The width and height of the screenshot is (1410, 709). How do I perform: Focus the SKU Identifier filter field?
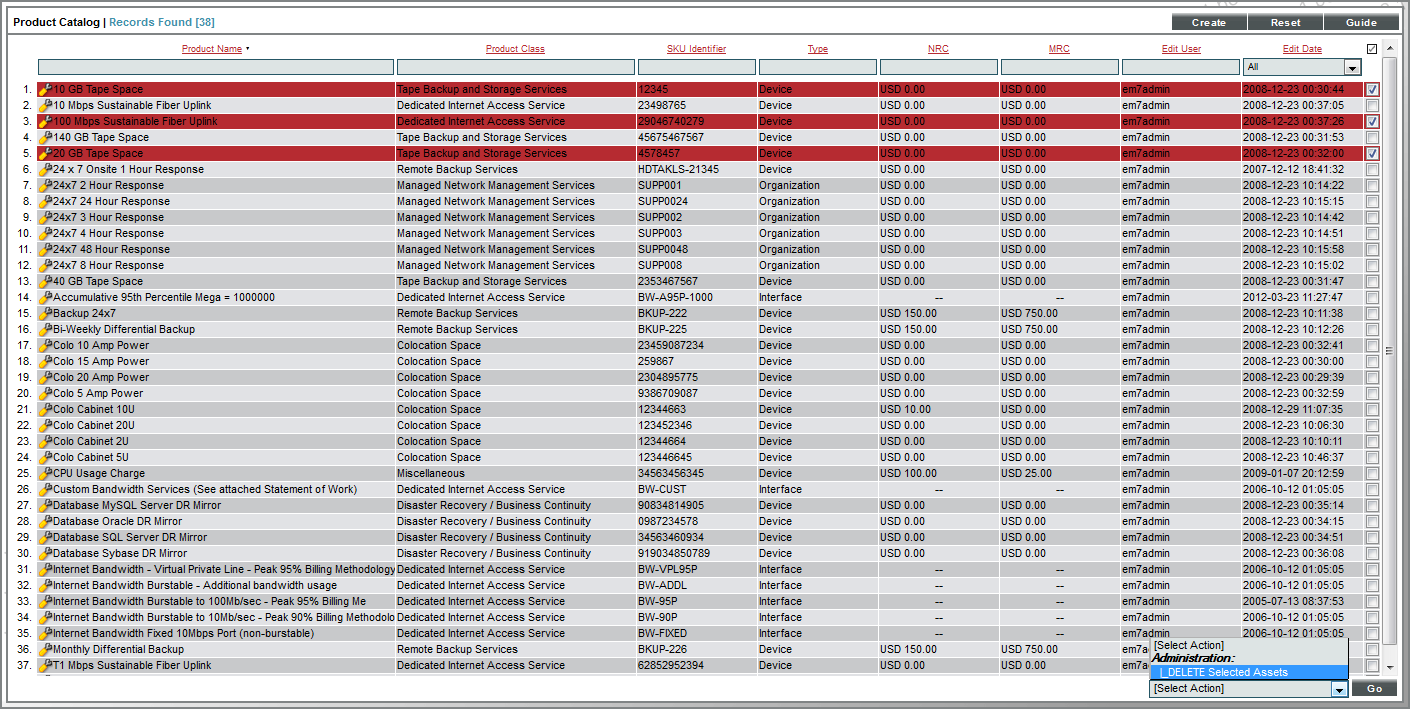point(697,67)
